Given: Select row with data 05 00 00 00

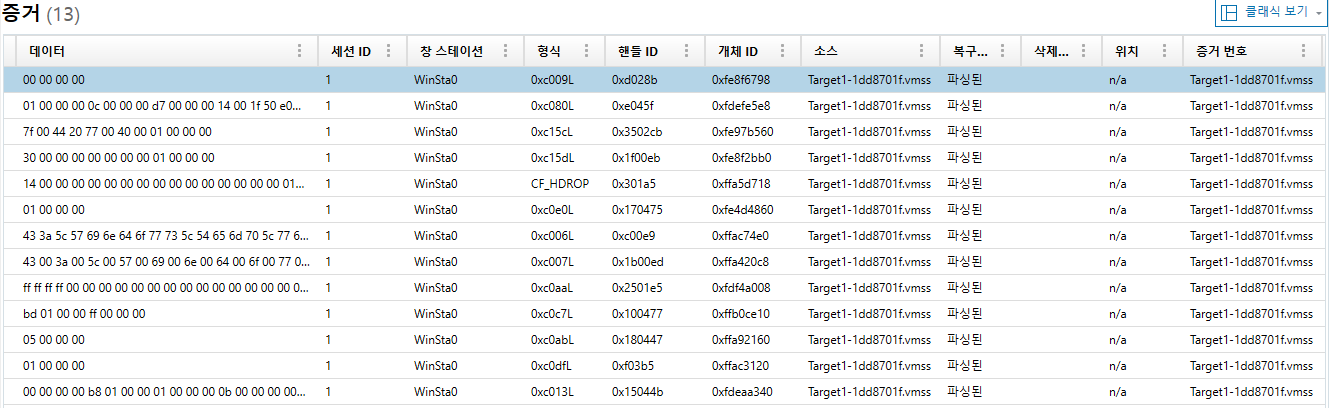Looking at the screenshot, I should click(666, 339).
